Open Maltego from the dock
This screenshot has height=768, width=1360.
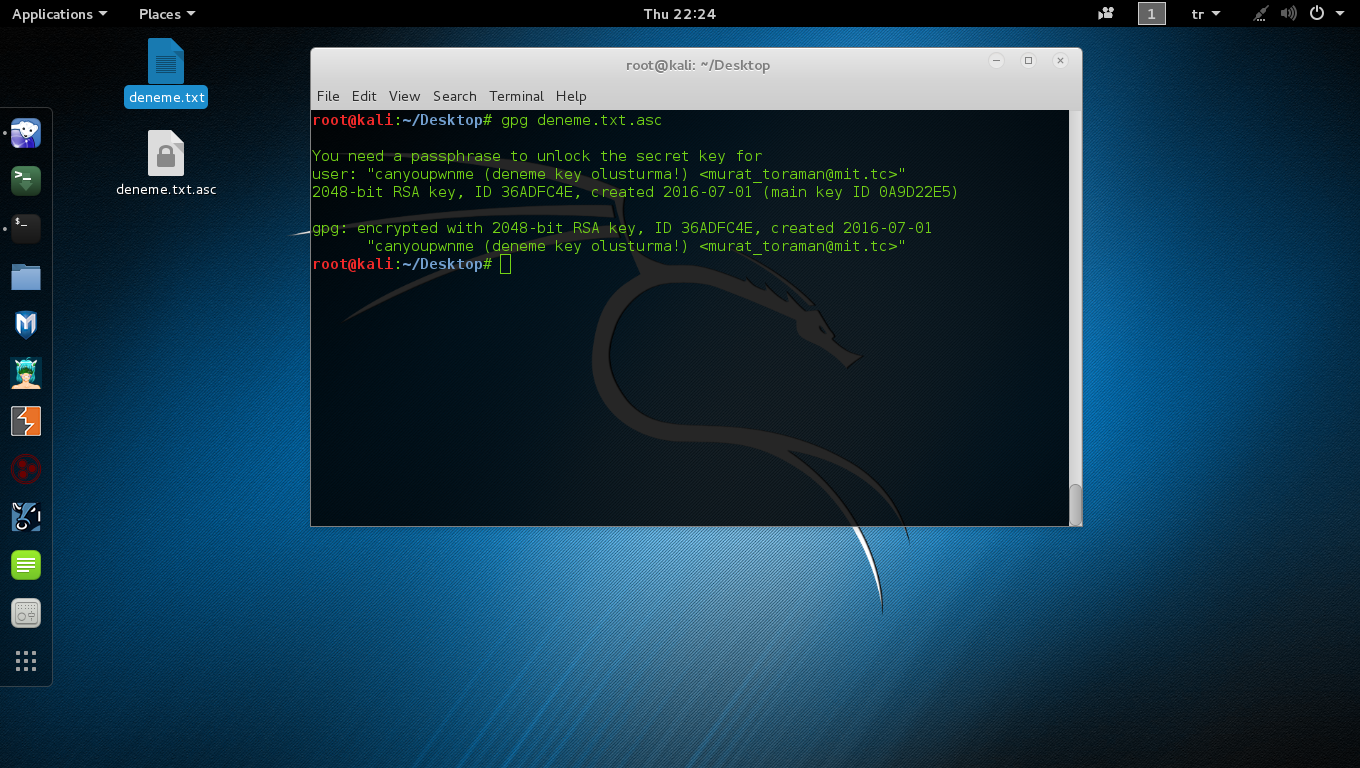[x=26, y=469]
